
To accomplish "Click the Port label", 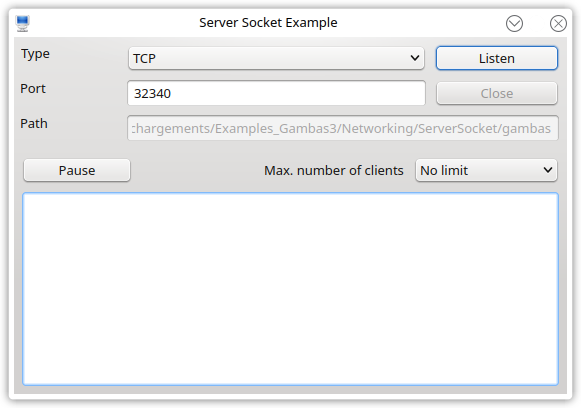I will tap(33, 89).
